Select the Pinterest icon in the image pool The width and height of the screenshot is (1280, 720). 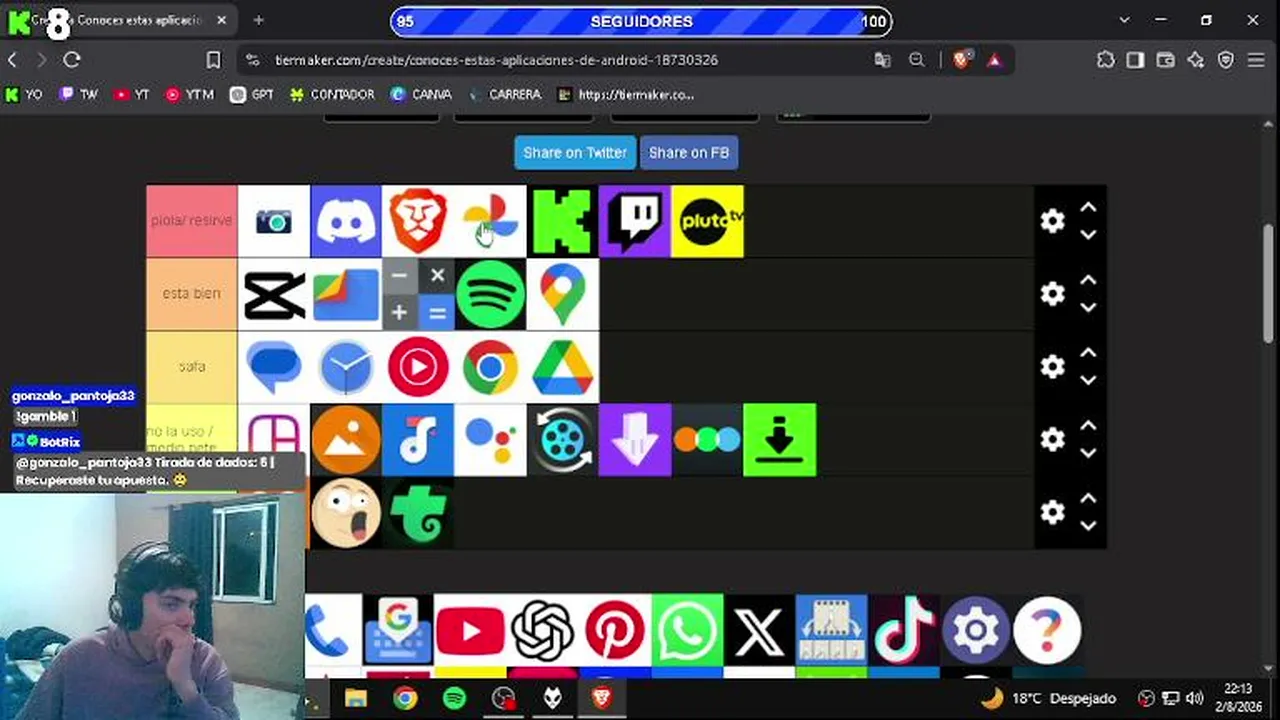[x=615, y=630]
